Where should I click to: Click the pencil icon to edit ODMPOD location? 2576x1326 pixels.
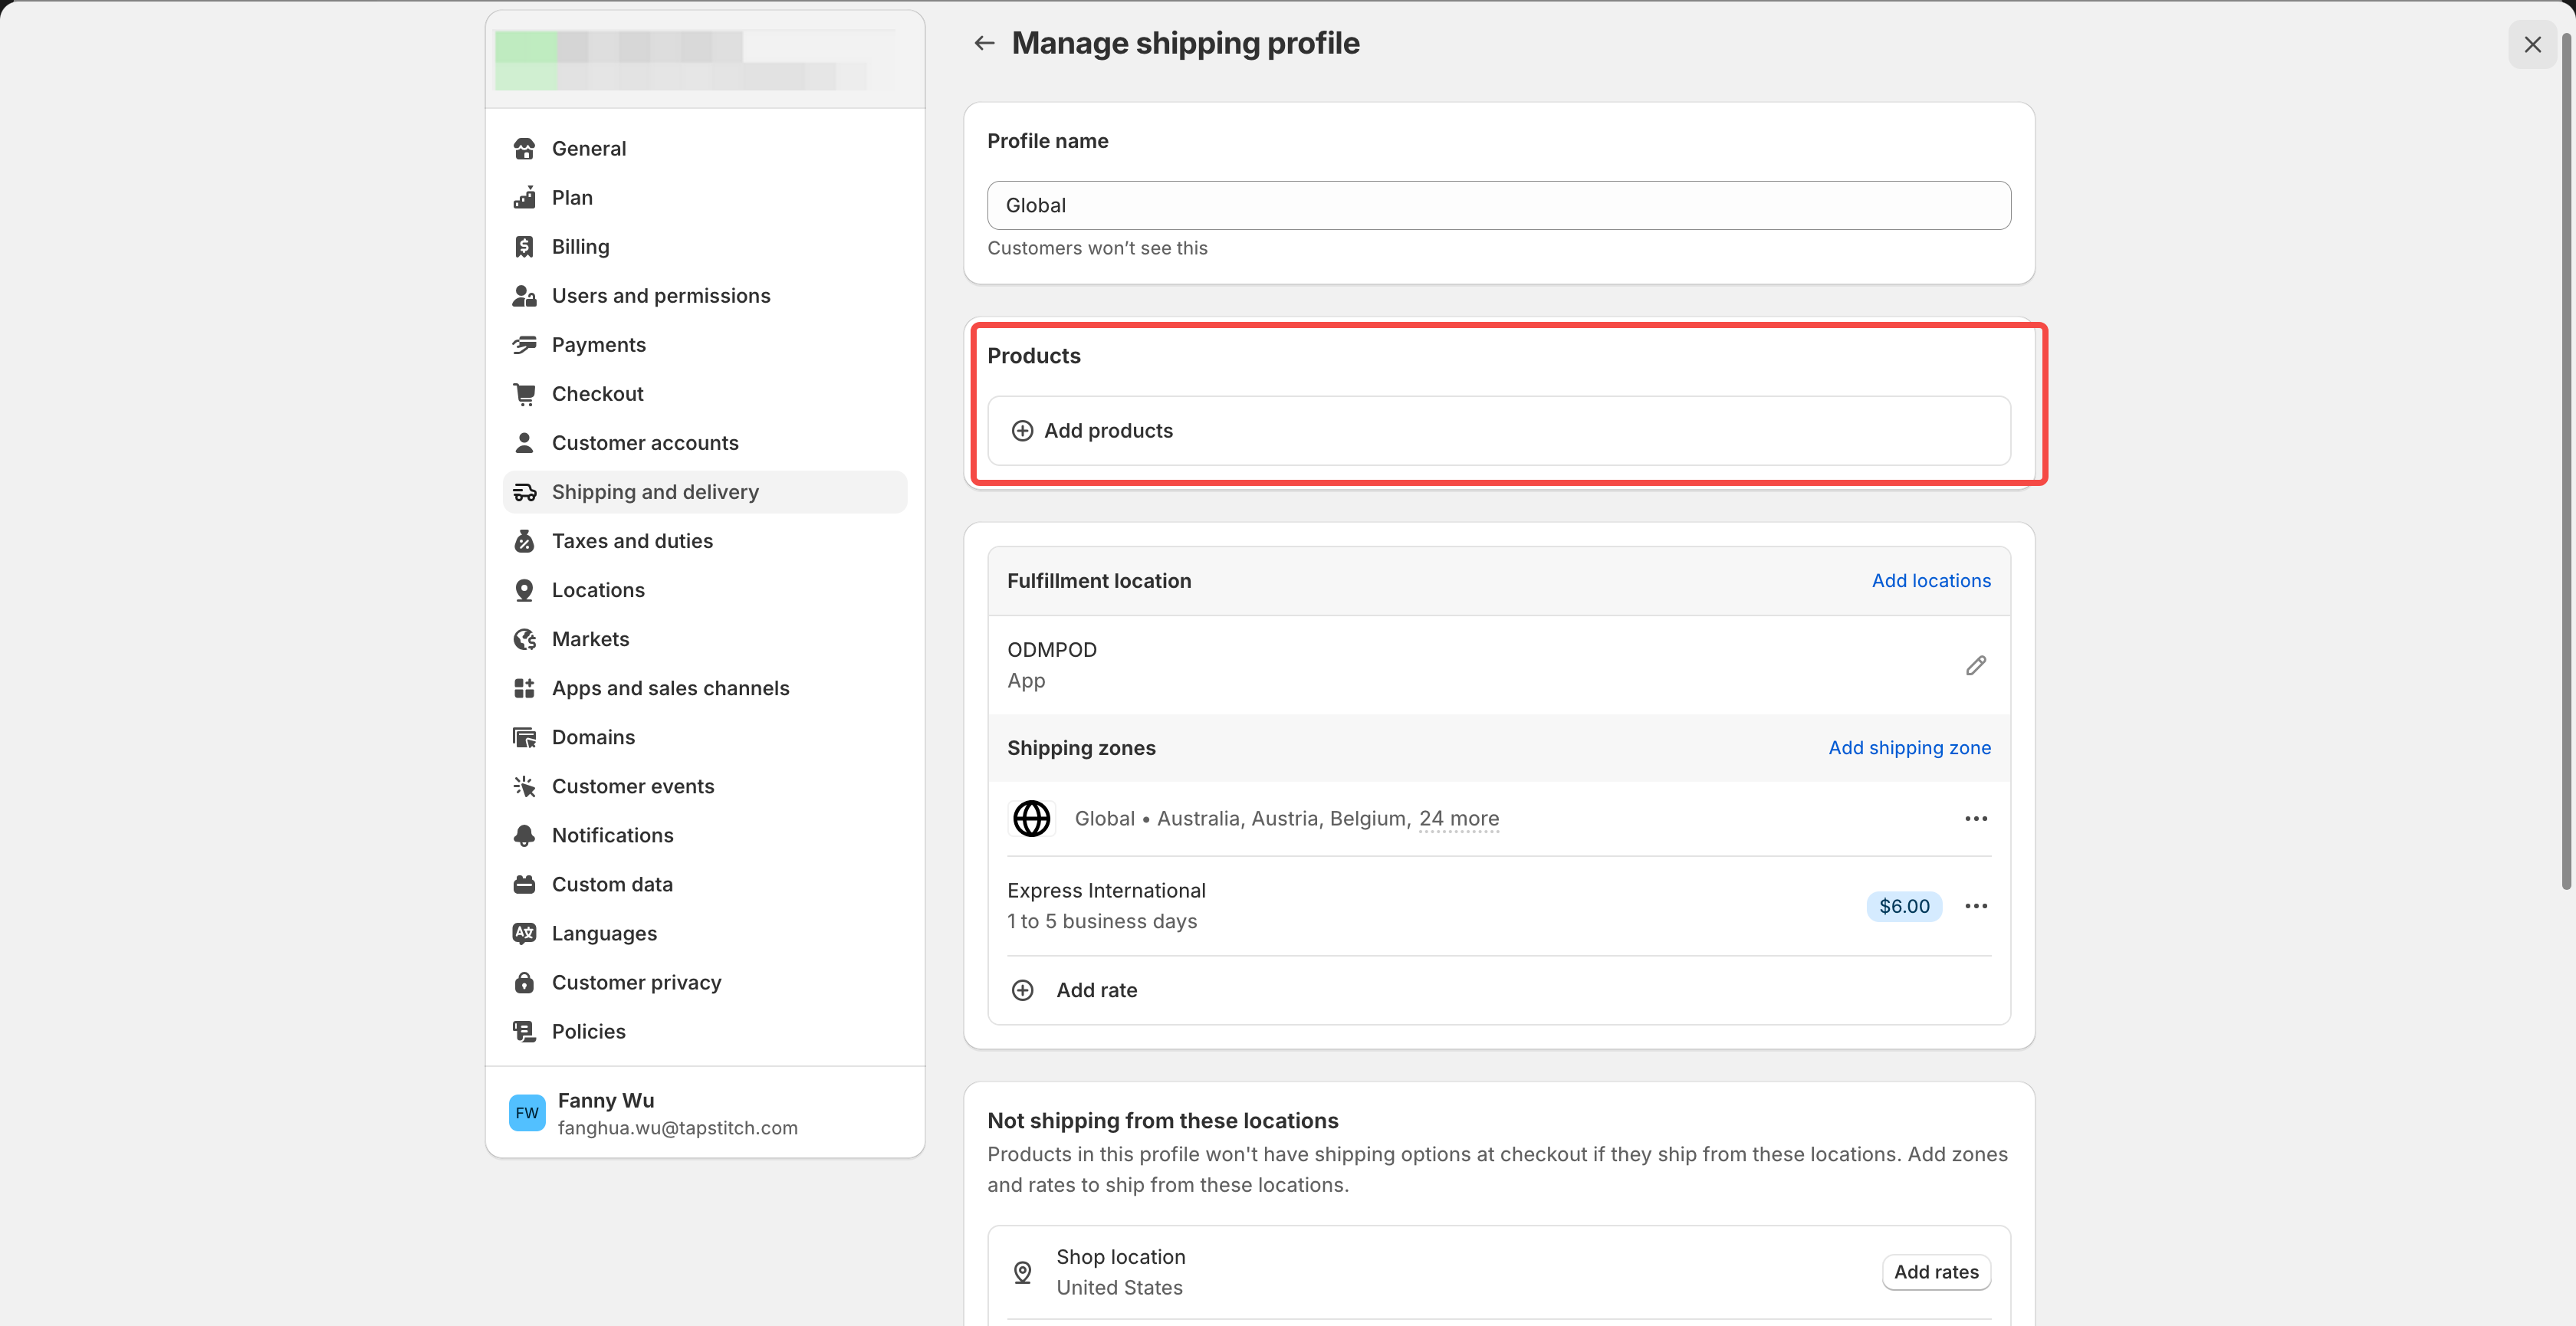tap(1975, 665)
